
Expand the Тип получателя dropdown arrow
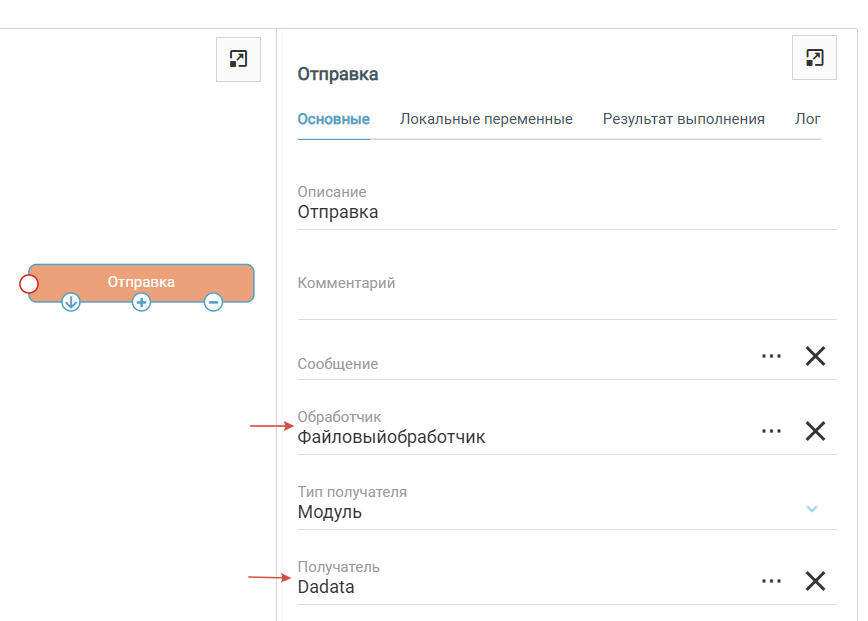pos(812,508)
